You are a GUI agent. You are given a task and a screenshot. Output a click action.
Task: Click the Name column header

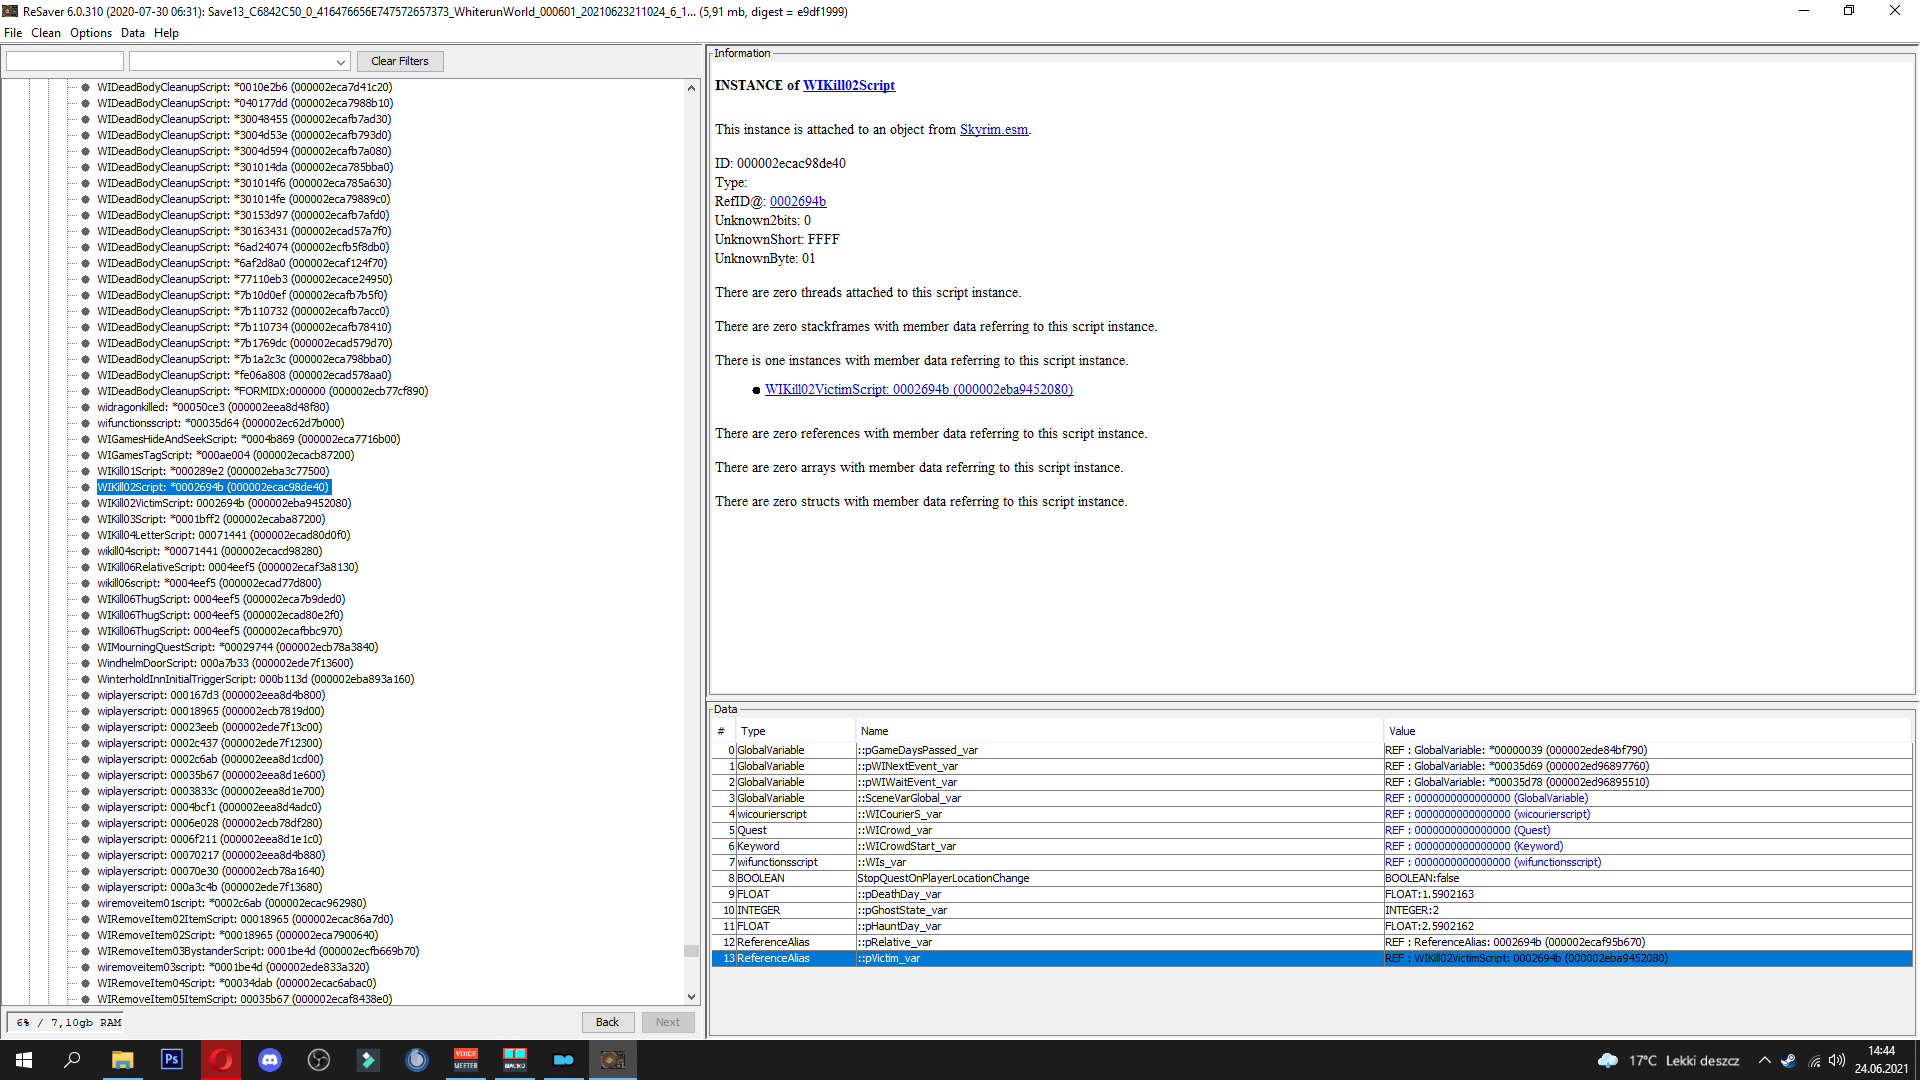click(1120, 731)
